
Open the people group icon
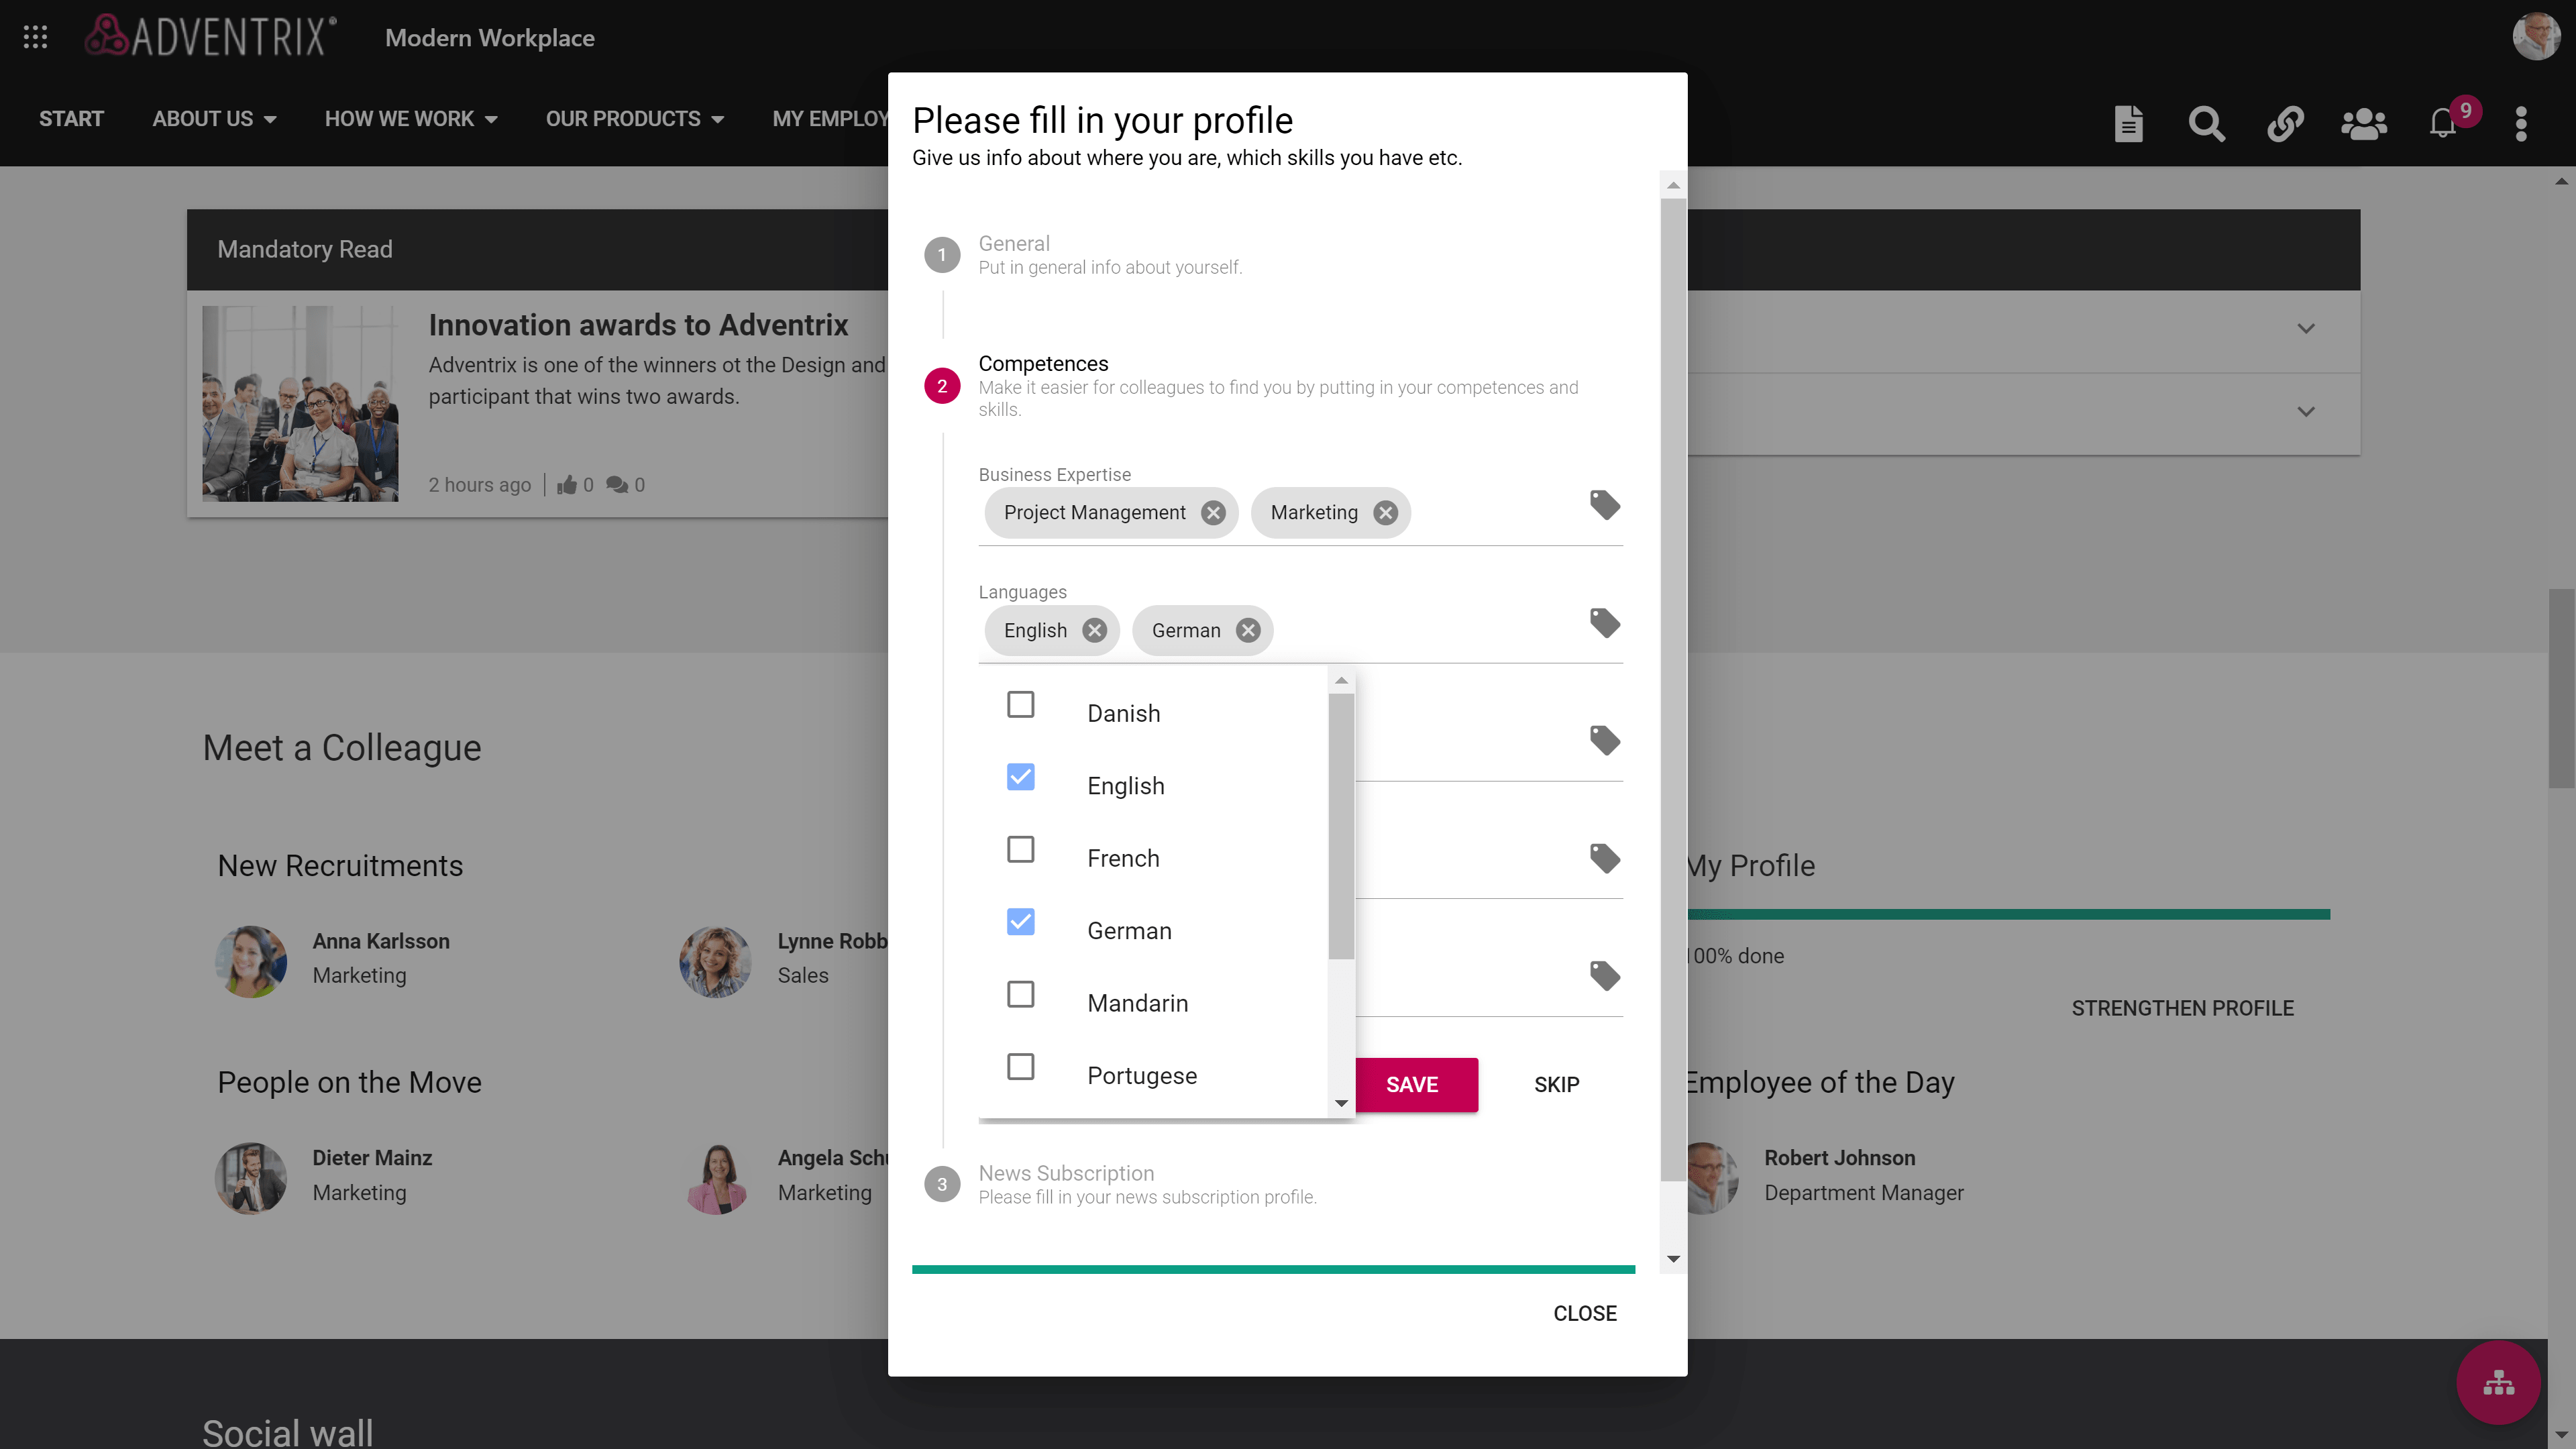tap(2364, 123)
